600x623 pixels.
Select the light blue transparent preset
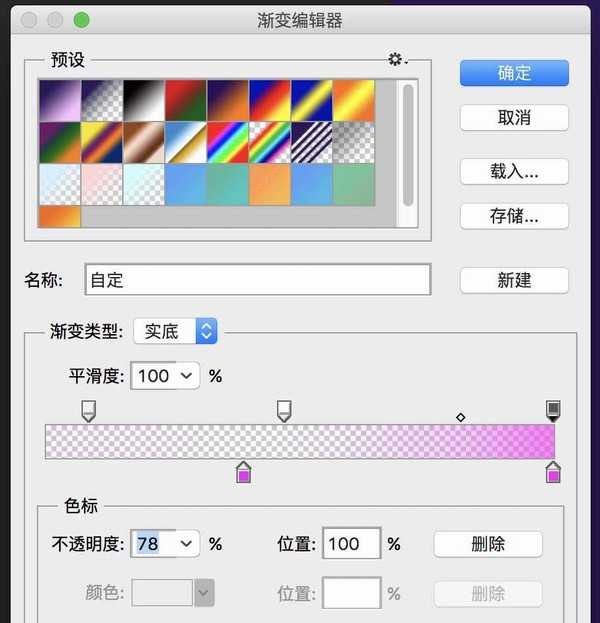coord(60,185)
